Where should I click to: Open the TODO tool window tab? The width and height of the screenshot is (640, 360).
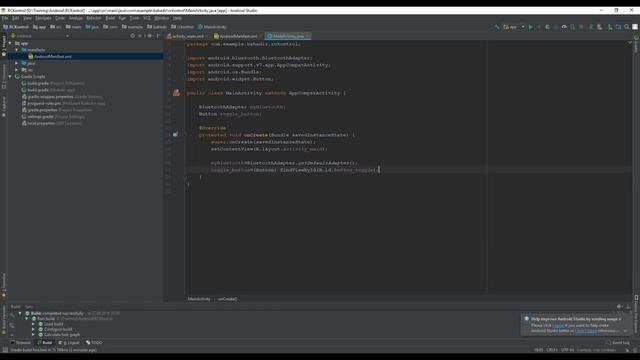pyautogui.click(x=94, y=342)
